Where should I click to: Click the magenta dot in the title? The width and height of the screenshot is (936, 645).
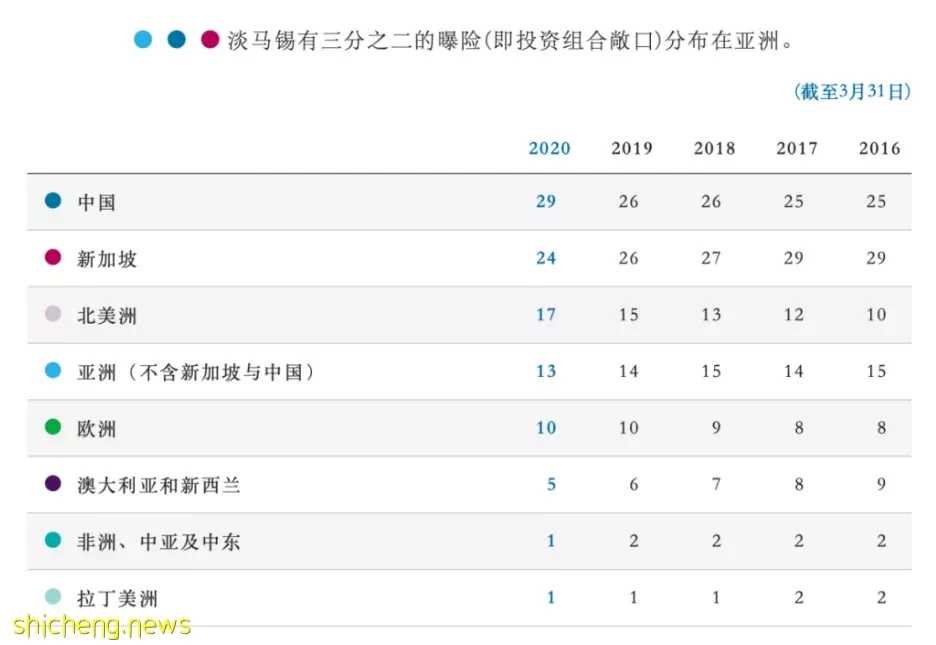coord(210,40)
